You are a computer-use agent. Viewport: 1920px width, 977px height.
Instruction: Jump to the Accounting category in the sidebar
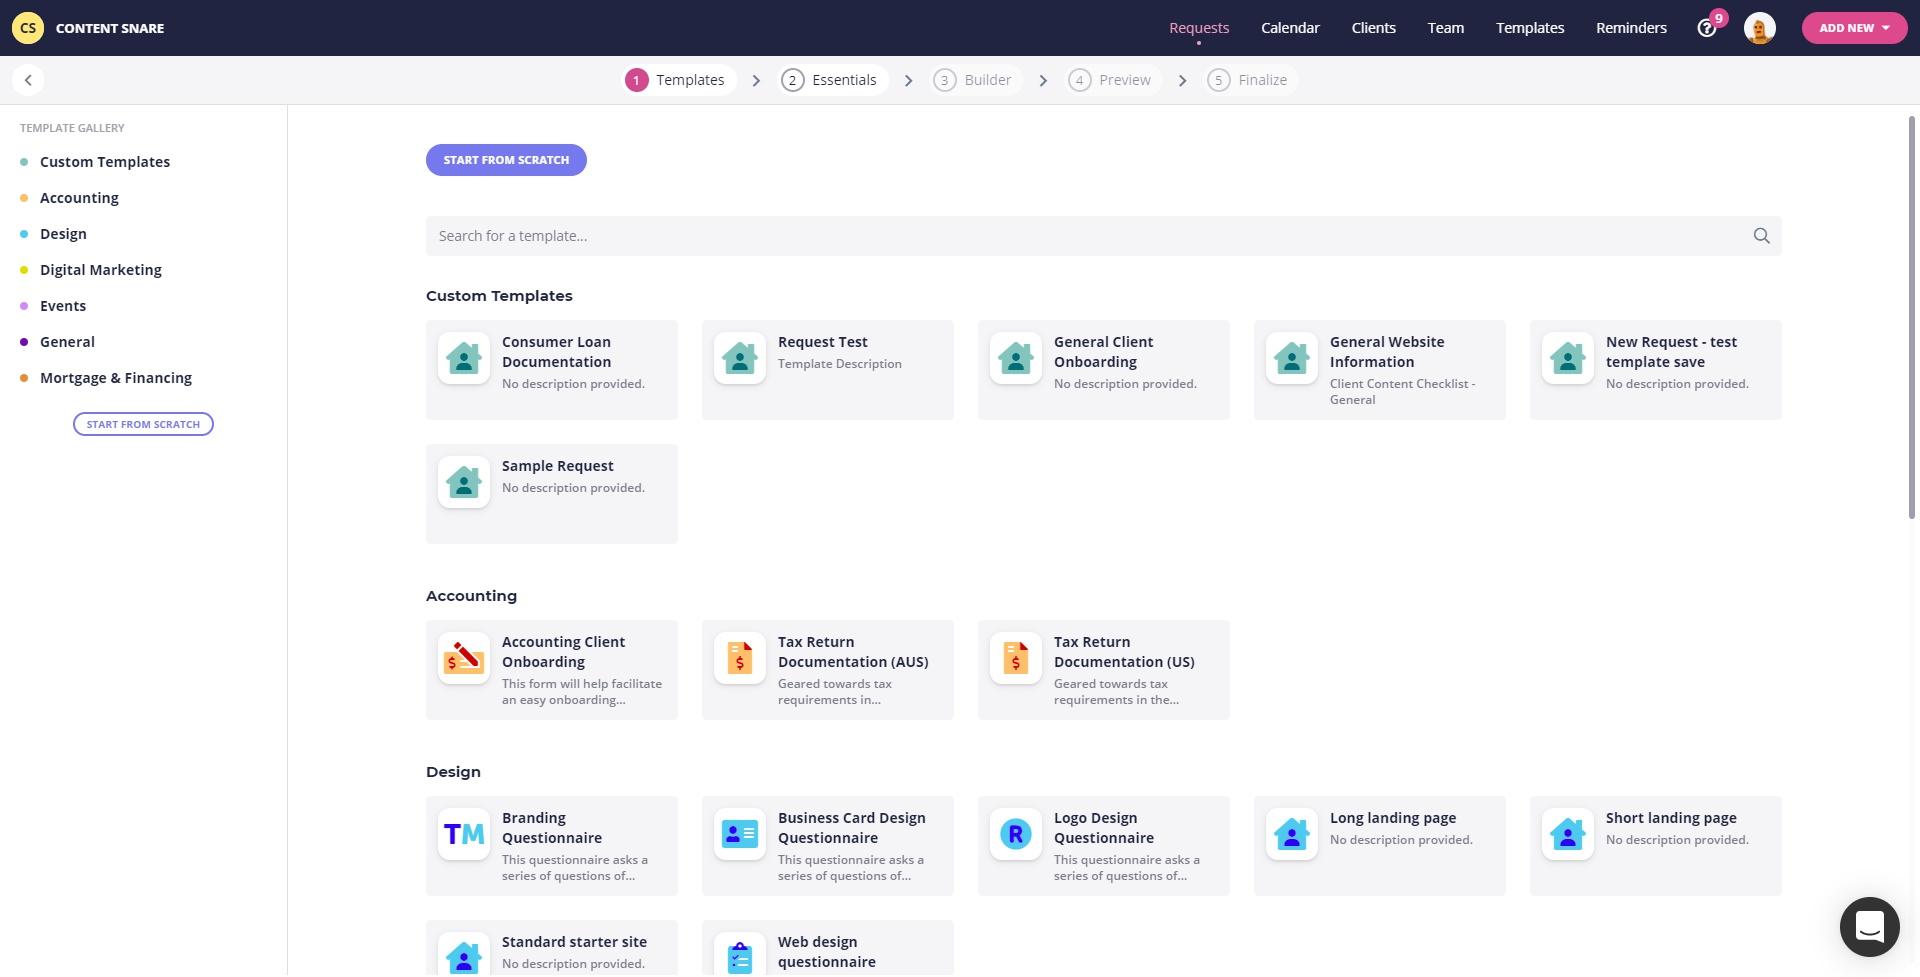(79, 198)
